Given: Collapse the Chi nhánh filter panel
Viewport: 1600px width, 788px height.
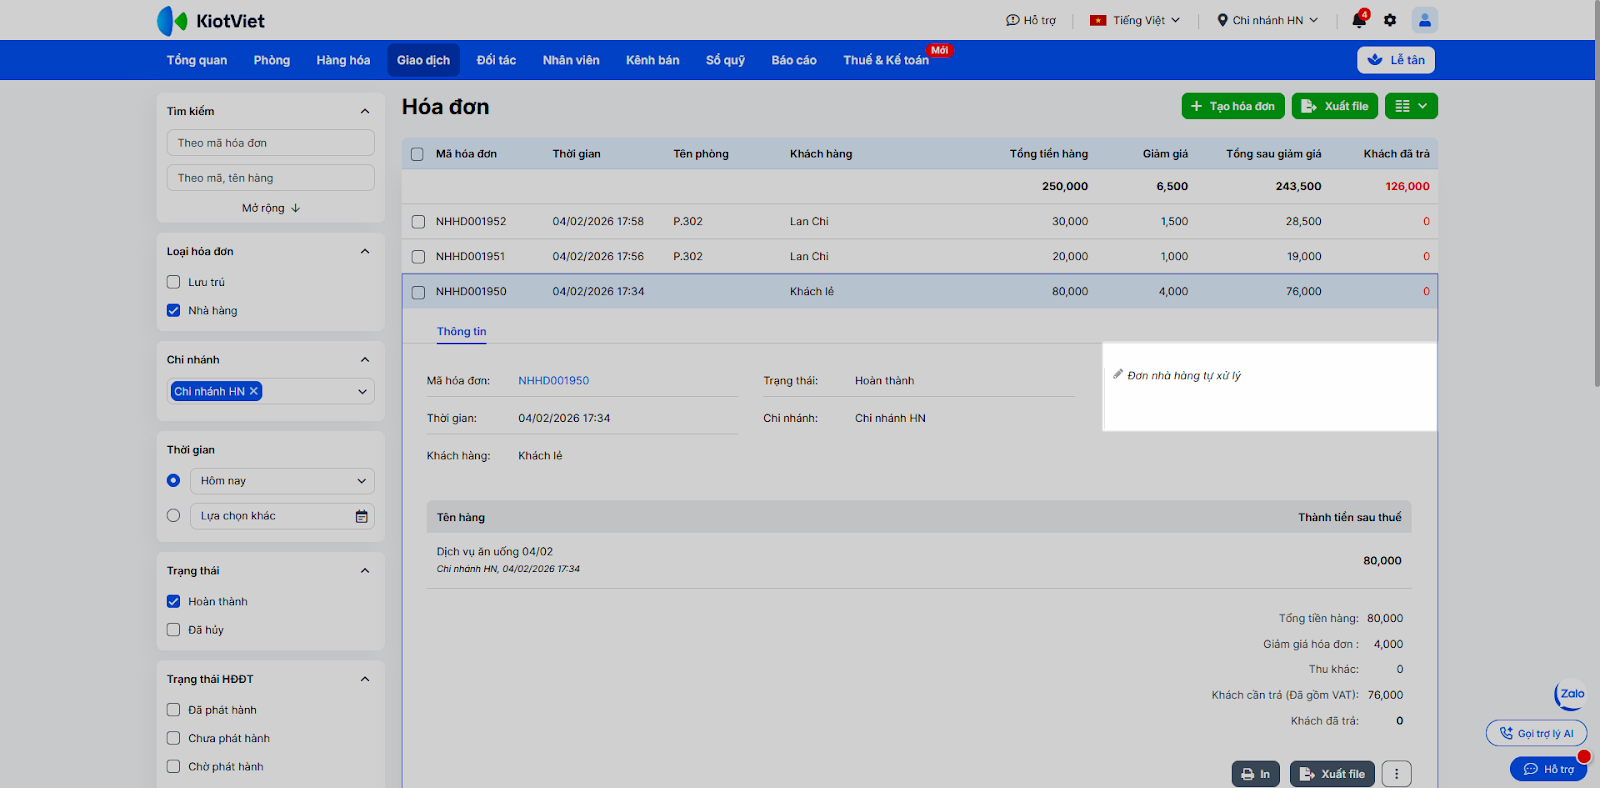Looking at the screenshot, I should click(365, 360).
